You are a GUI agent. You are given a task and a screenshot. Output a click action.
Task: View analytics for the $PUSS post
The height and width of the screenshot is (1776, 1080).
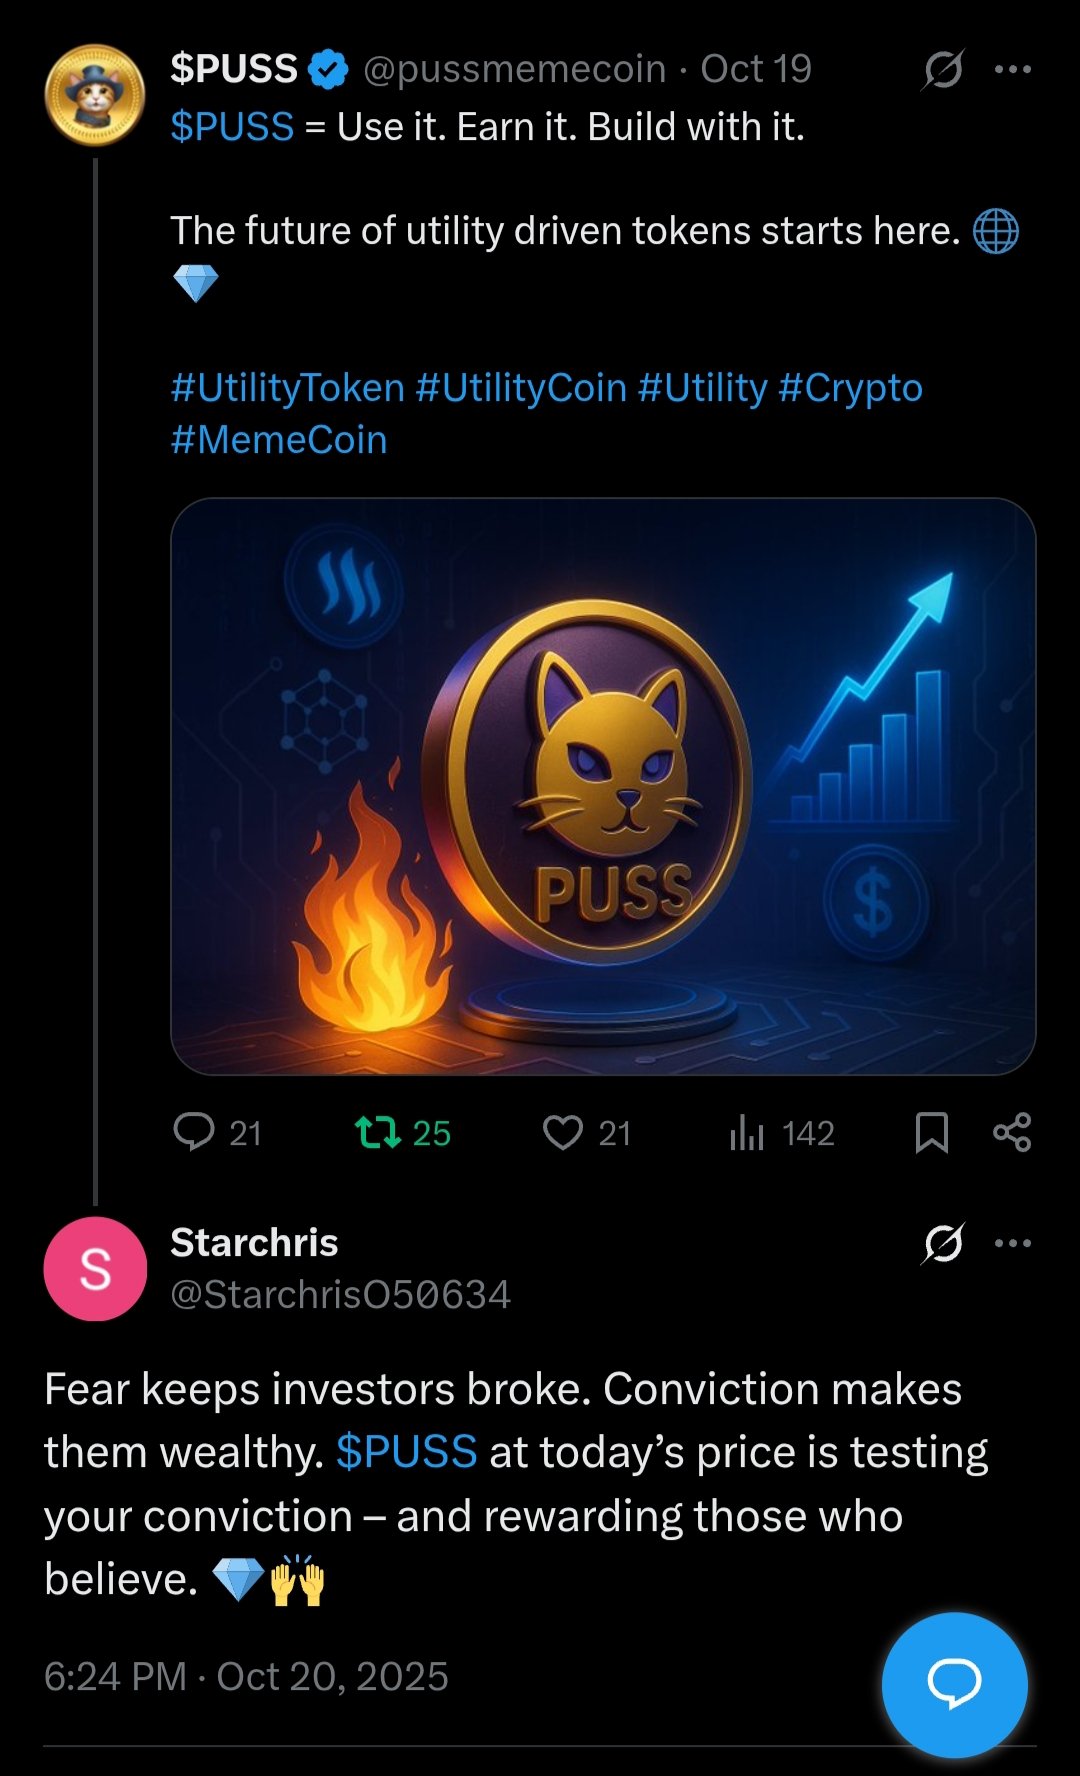click(x=747, y=1132)
